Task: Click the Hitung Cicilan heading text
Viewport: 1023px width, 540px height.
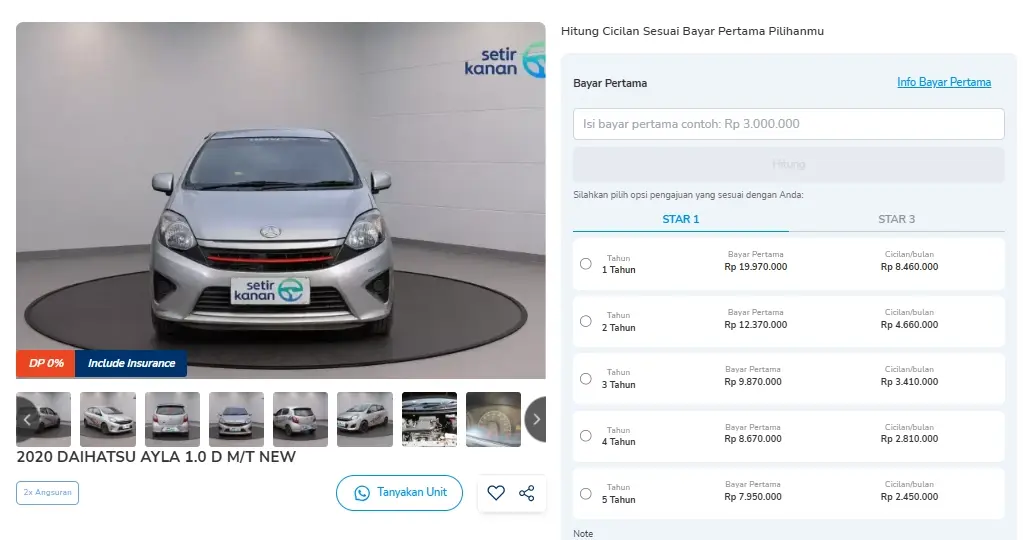Action: tap(692, 31)
